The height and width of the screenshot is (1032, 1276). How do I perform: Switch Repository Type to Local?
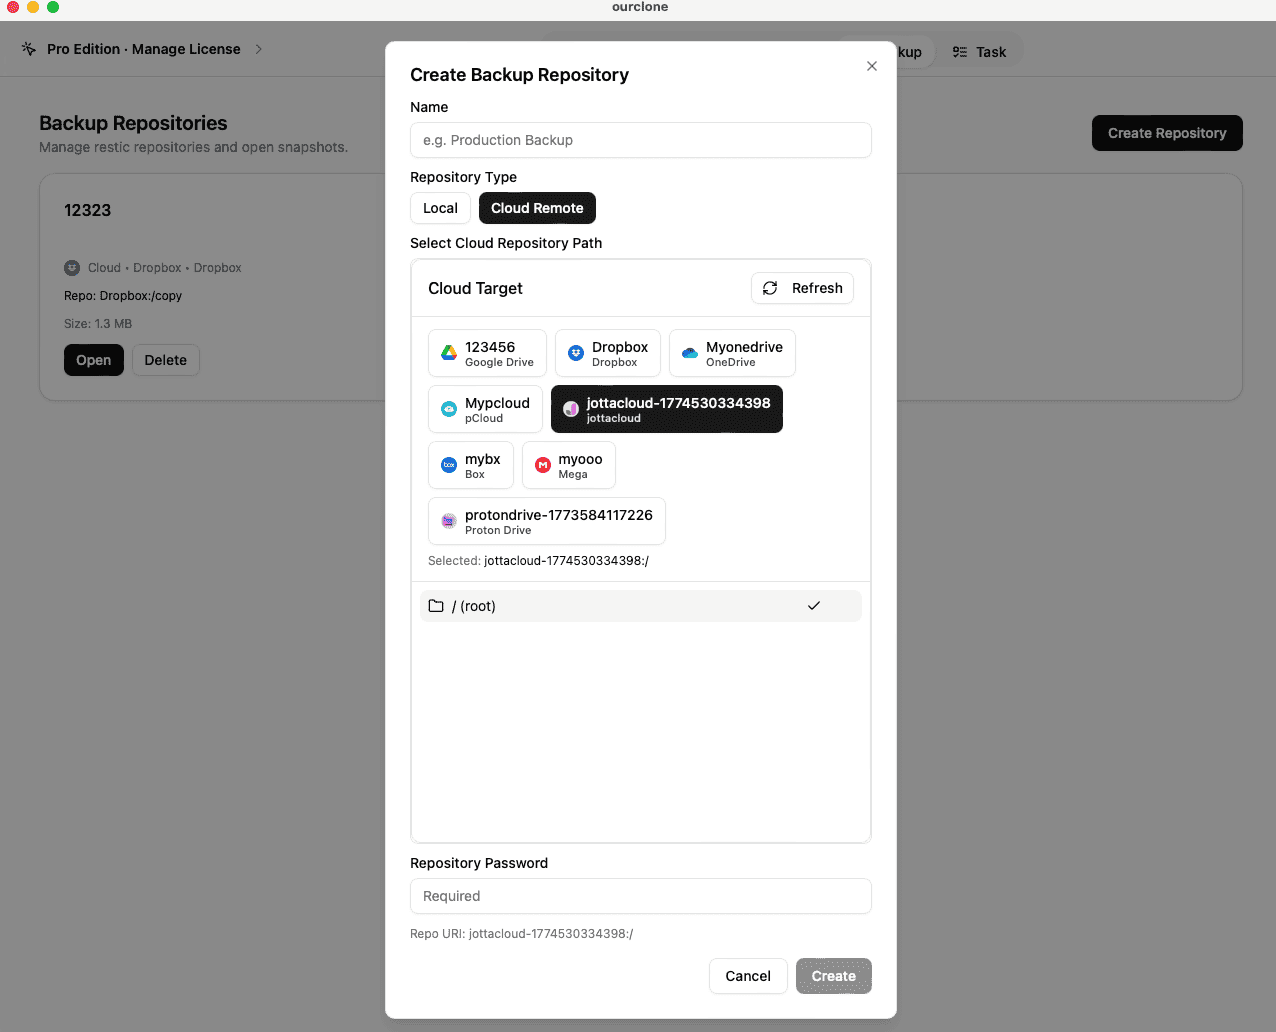440,208
